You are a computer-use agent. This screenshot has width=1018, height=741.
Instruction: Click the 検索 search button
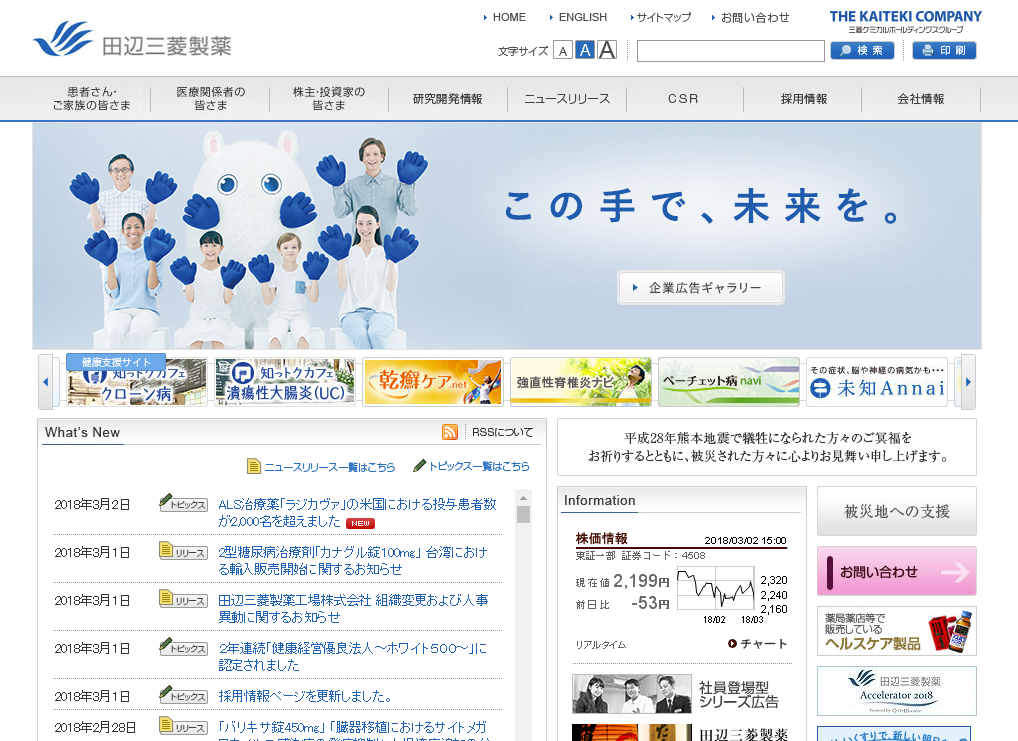862,51
